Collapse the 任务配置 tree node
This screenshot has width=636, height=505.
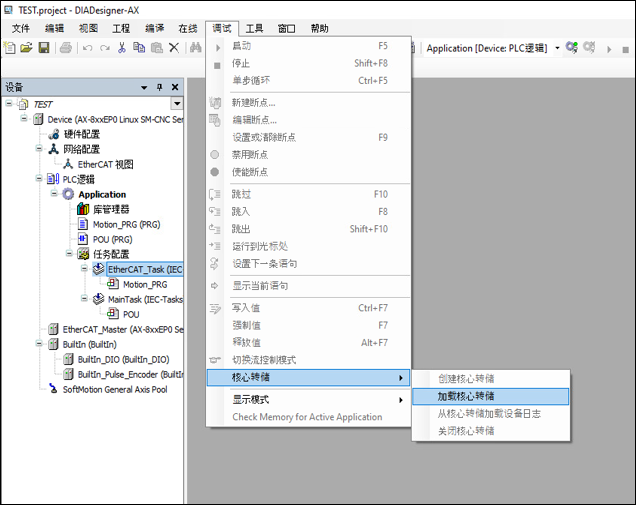(x=69, y=254)
